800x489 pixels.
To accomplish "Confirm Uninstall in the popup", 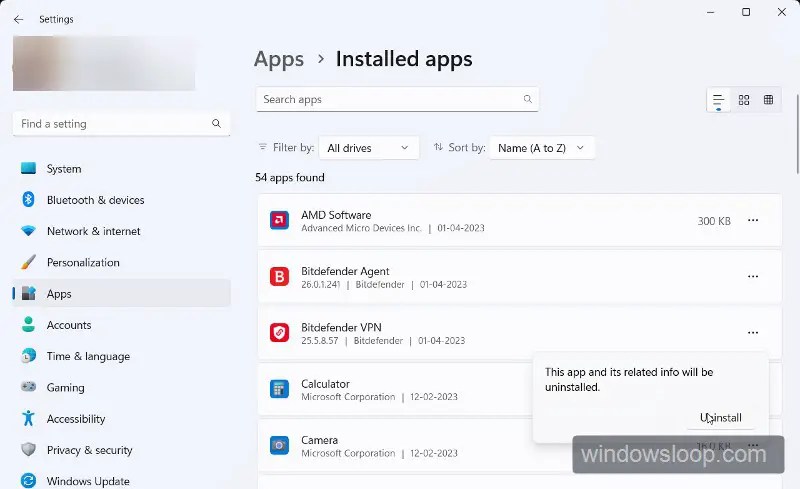I will point(720,418).
